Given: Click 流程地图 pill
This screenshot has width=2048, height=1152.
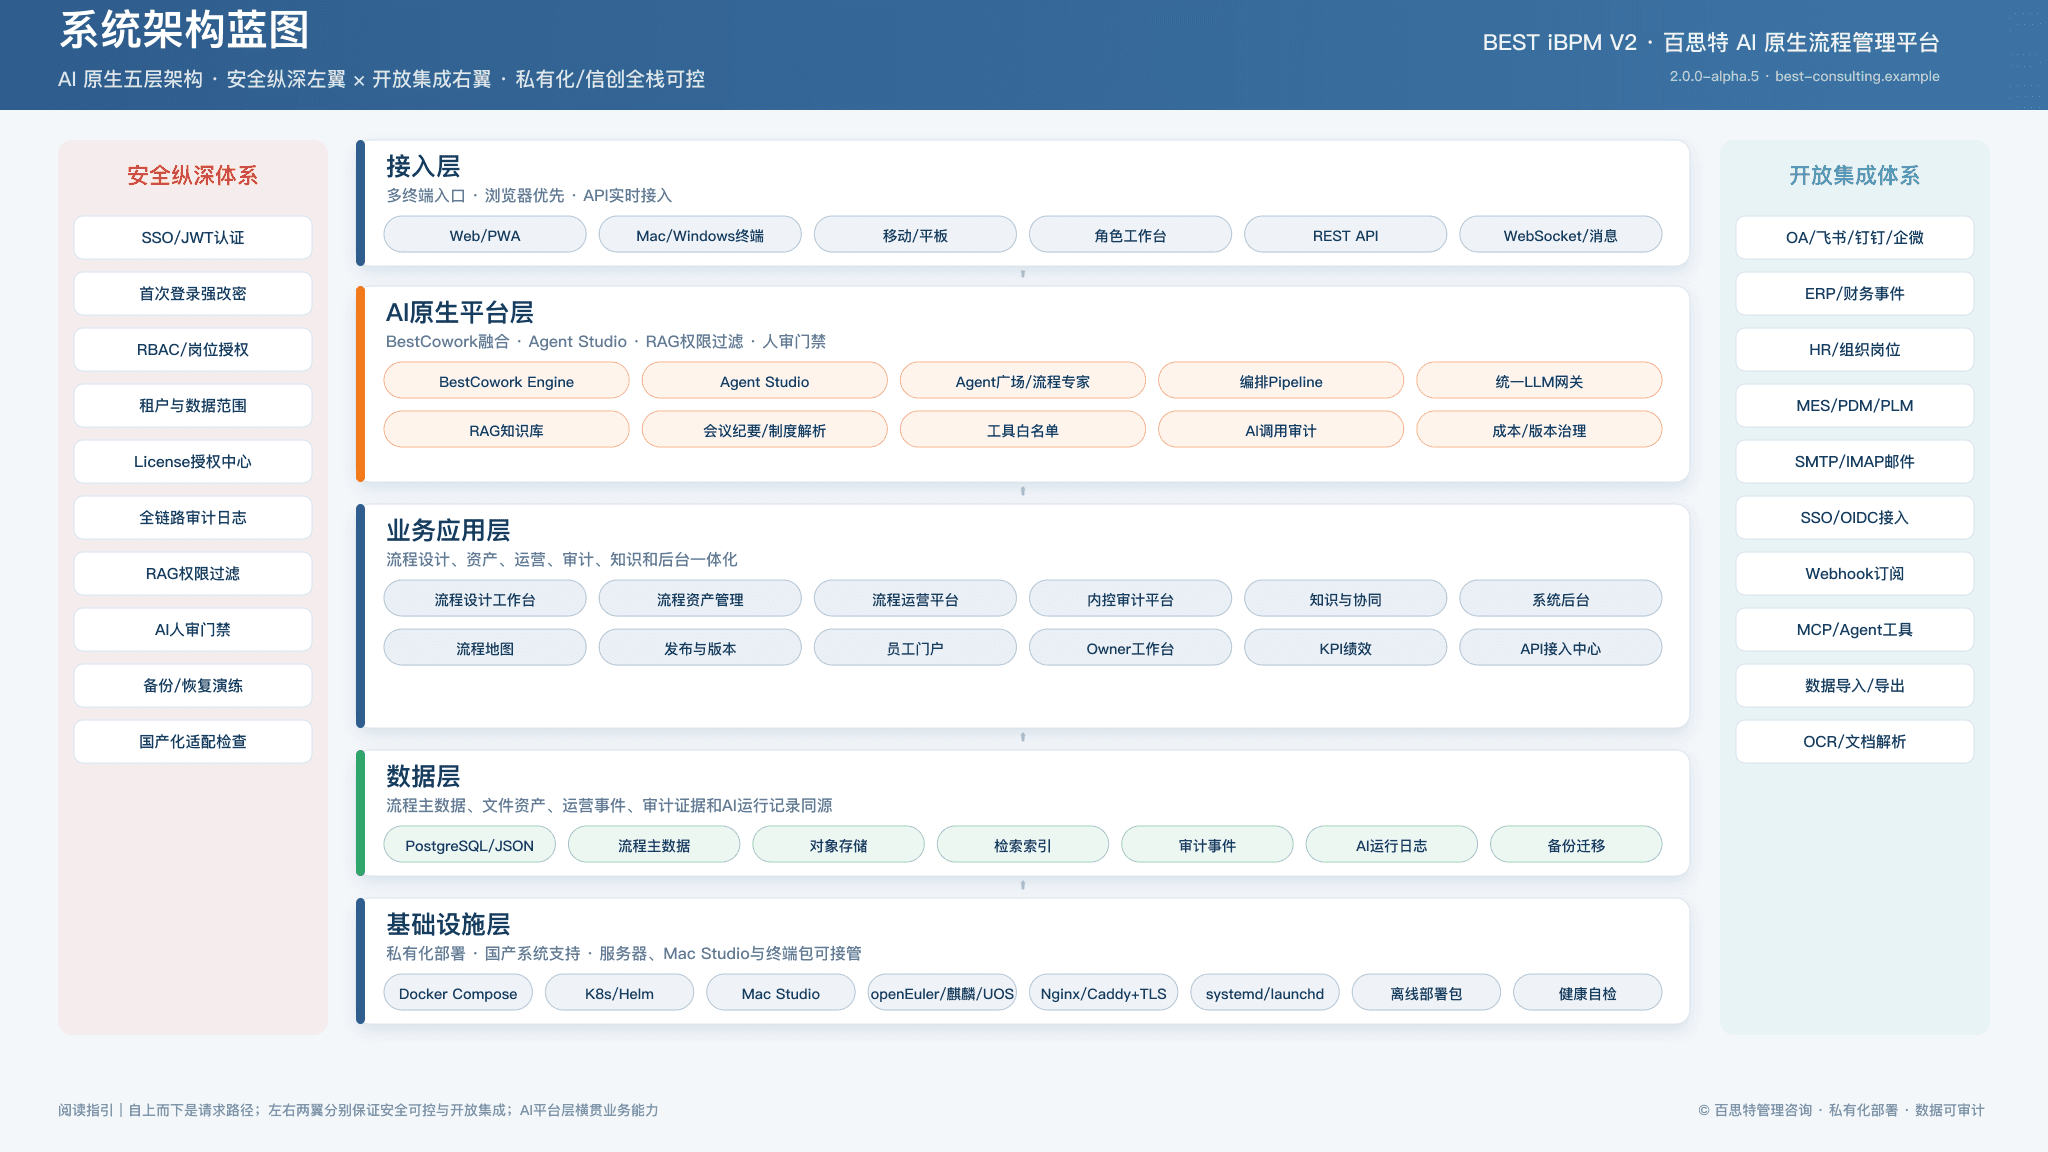Looking at the screenshot, I should click(x=485, y=648).
